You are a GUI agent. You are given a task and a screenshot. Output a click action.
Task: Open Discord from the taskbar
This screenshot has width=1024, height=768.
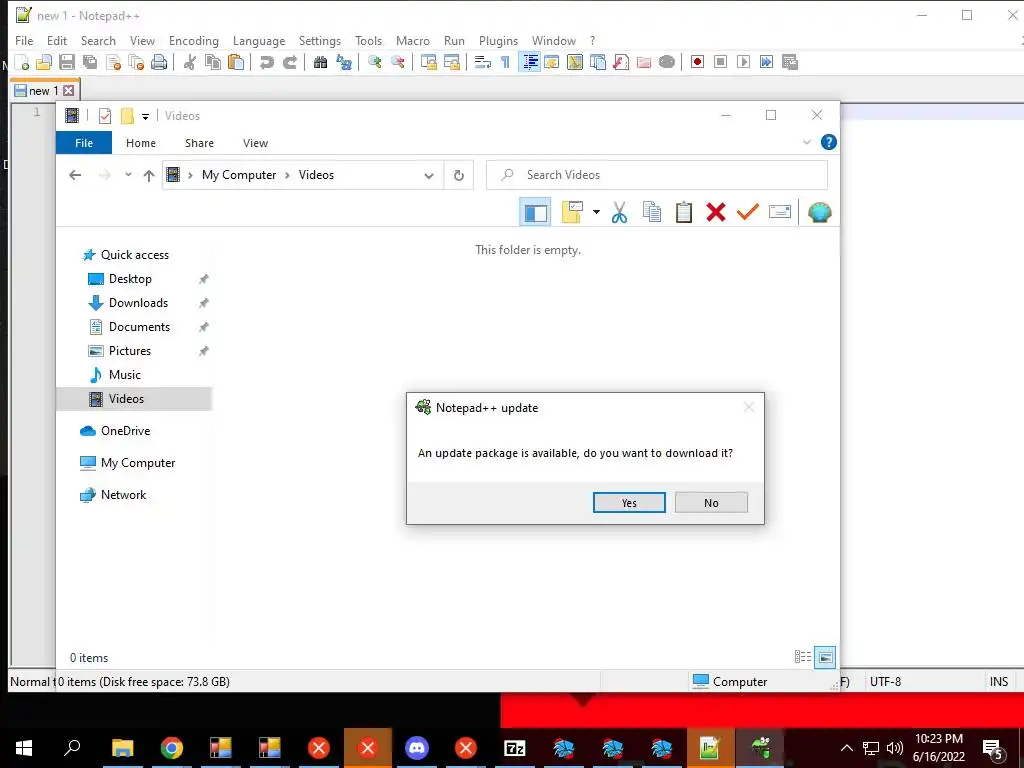[417, 748]
